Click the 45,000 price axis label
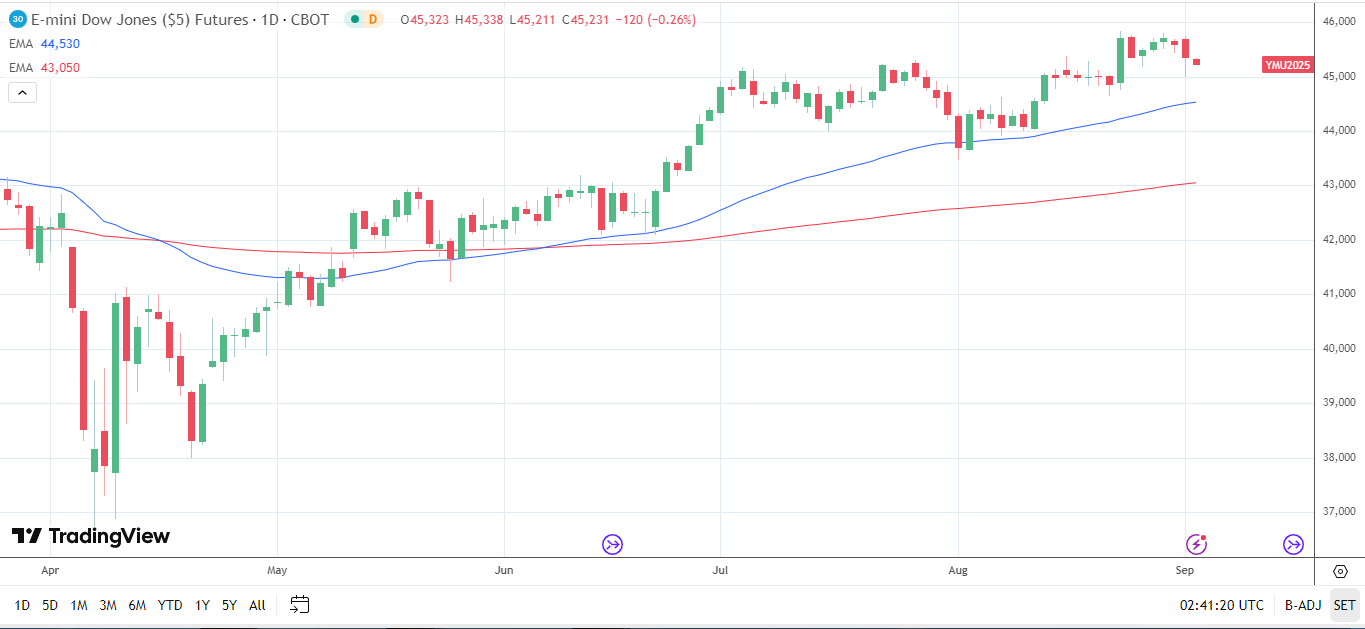This screenshot has width=1365, height=629. point(1337,76)
